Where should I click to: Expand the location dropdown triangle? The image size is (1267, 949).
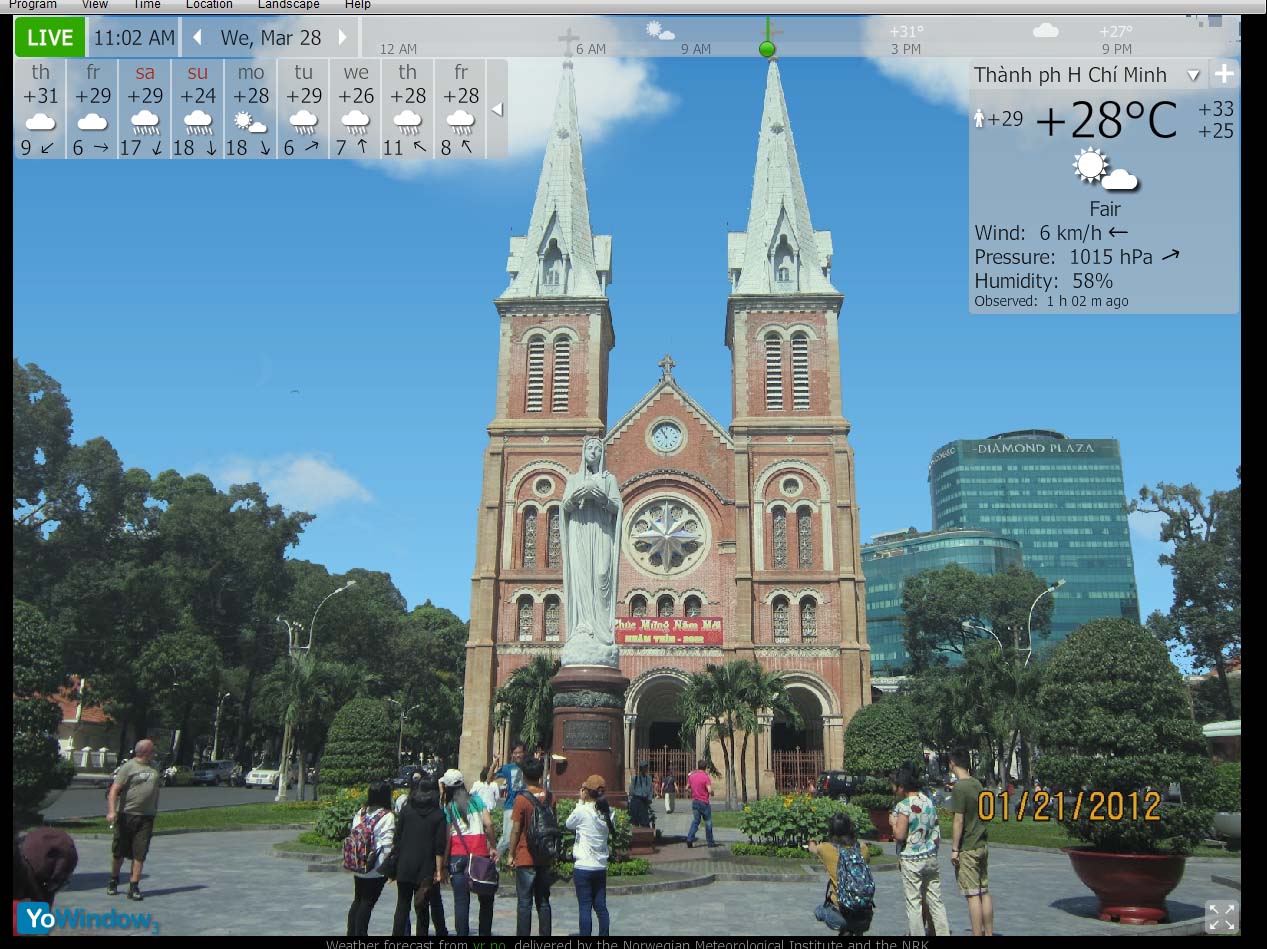tap(1192, 75)
